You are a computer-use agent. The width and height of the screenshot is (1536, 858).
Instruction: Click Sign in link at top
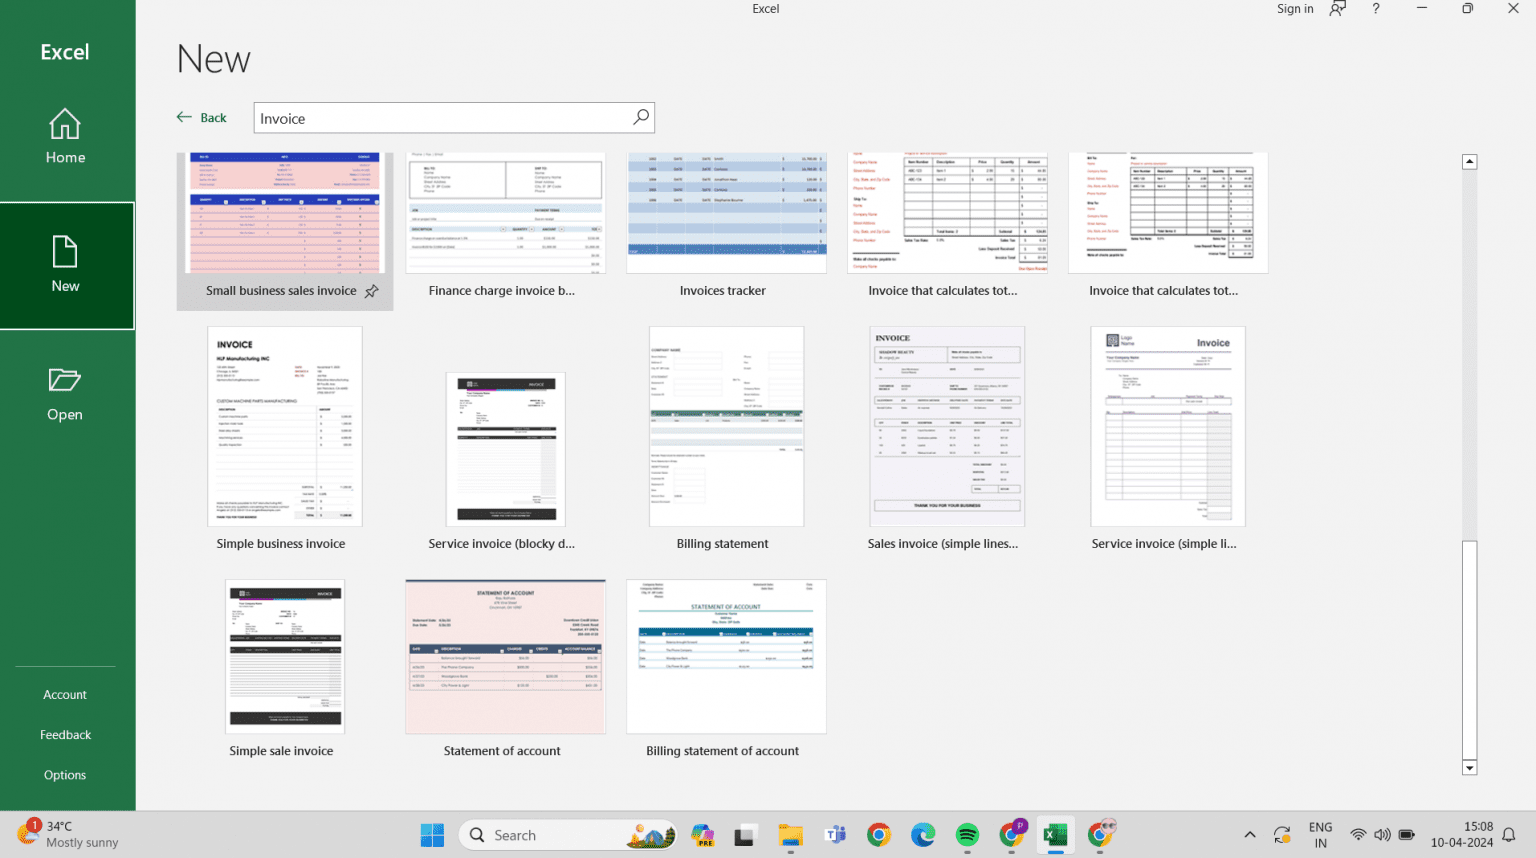[x=1295, y=9]
